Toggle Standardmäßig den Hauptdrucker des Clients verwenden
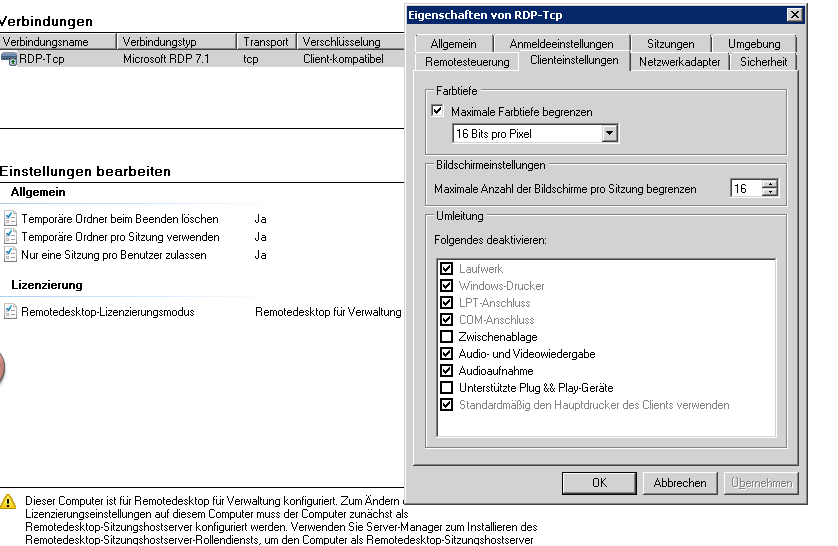This screenshot has height=546, width=838. (446, 404)
